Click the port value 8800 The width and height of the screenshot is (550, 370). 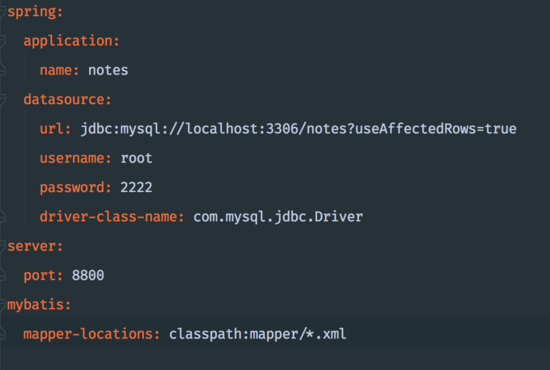point(88,275)
